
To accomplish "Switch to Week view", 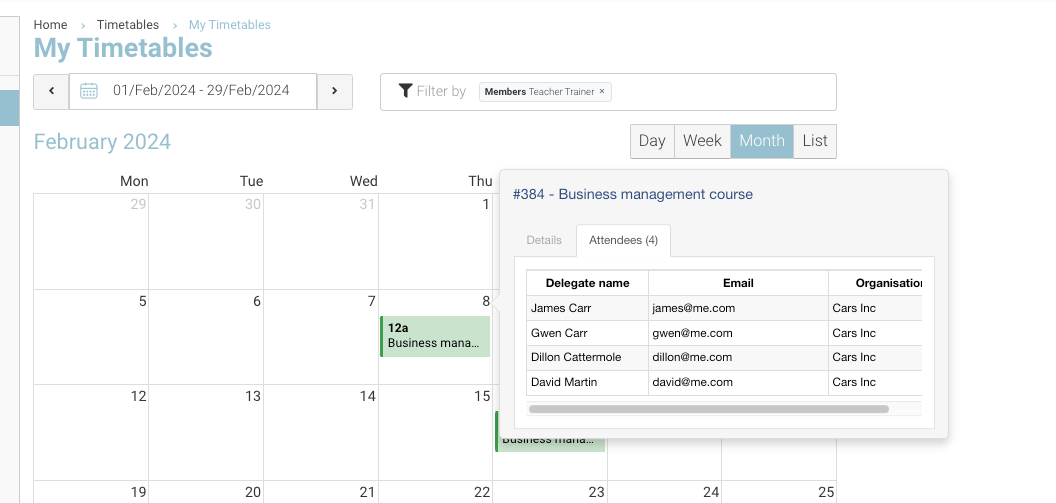I will click(x=702, y=141).
